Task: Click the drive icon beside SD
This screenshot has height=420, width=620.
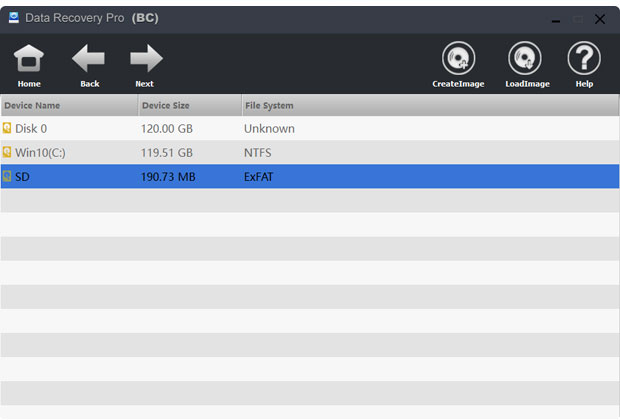Action: (x=7, y=176)
